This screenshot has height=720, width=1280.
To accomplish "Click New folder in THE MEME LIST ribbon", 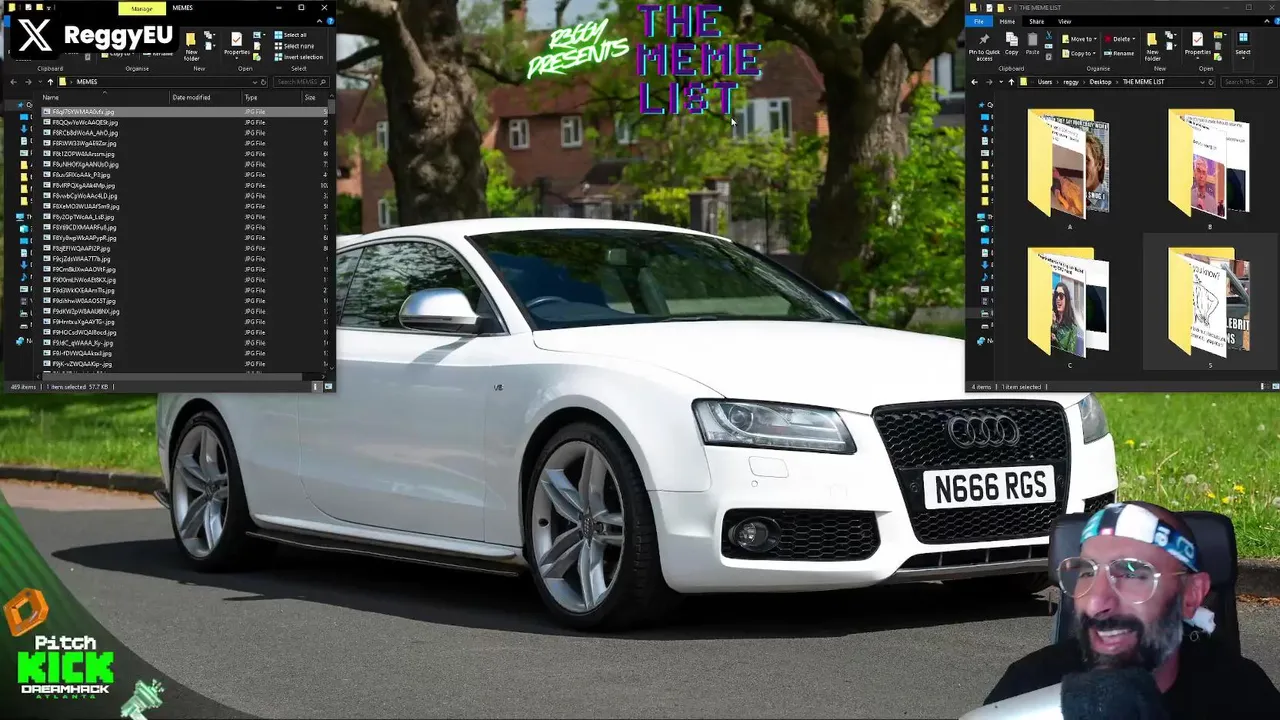I will 1152,46.
